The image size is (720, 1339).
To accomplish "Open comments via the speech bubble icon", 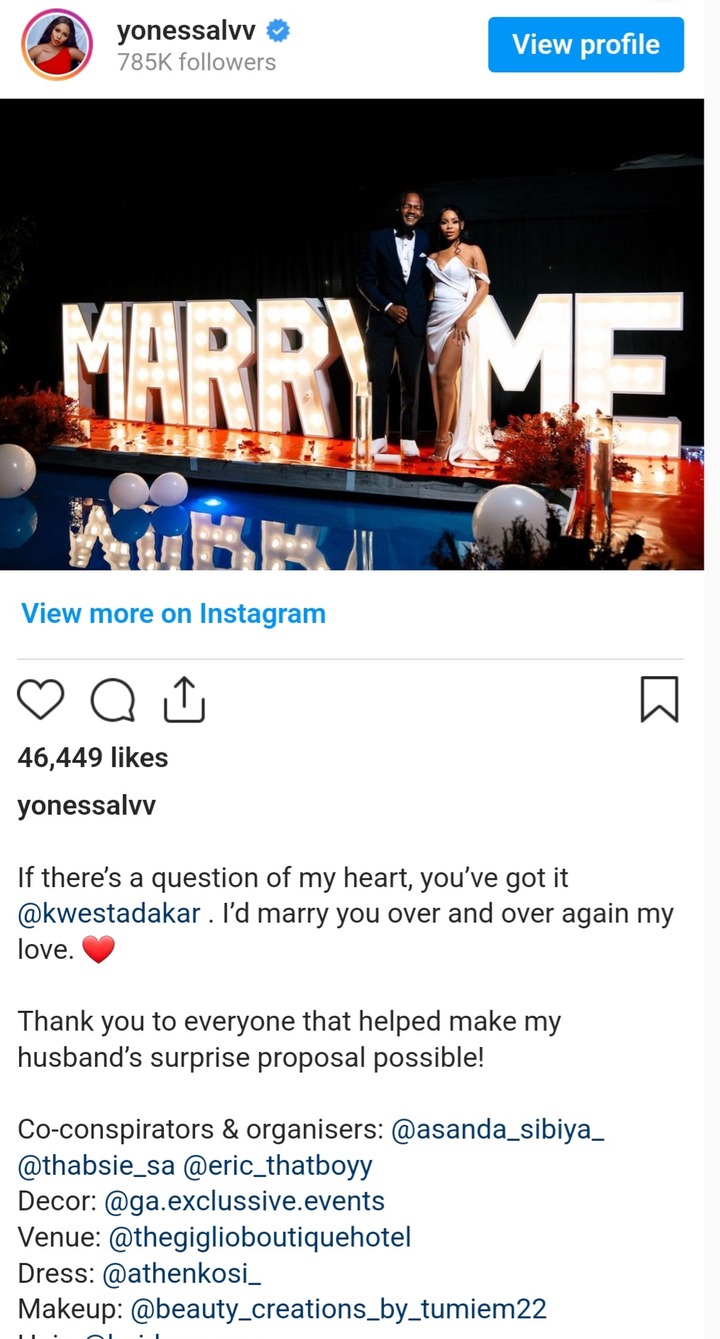I will [113, 700].
